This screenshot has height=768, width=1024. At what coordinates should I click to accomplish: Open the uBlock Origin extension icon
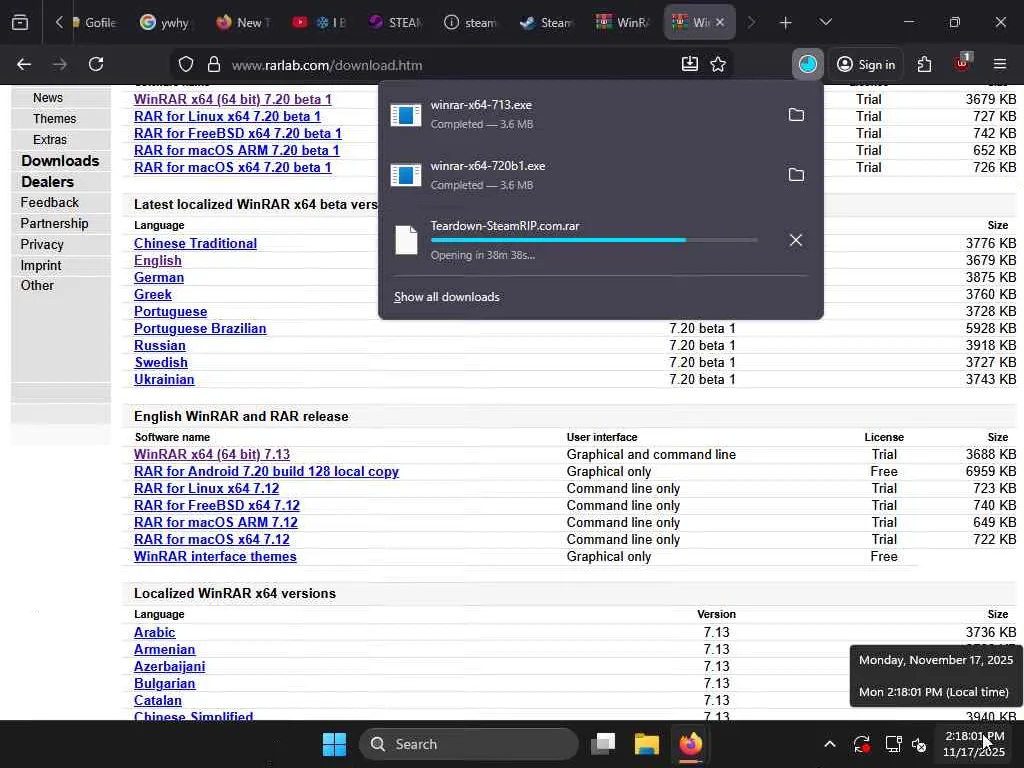[962, 63]
